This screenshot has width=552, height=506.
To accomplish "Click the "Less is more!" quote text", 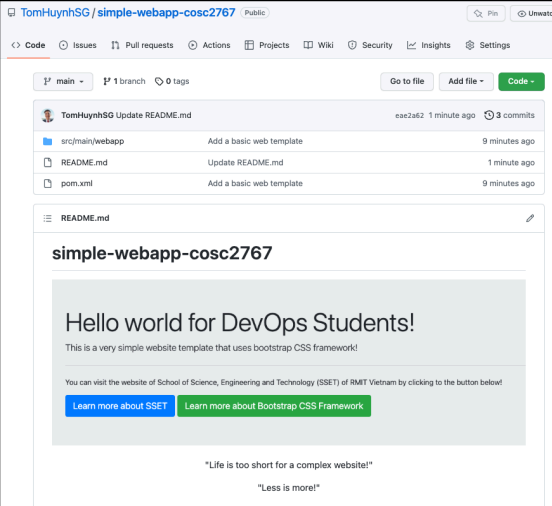I will [289, 488].
